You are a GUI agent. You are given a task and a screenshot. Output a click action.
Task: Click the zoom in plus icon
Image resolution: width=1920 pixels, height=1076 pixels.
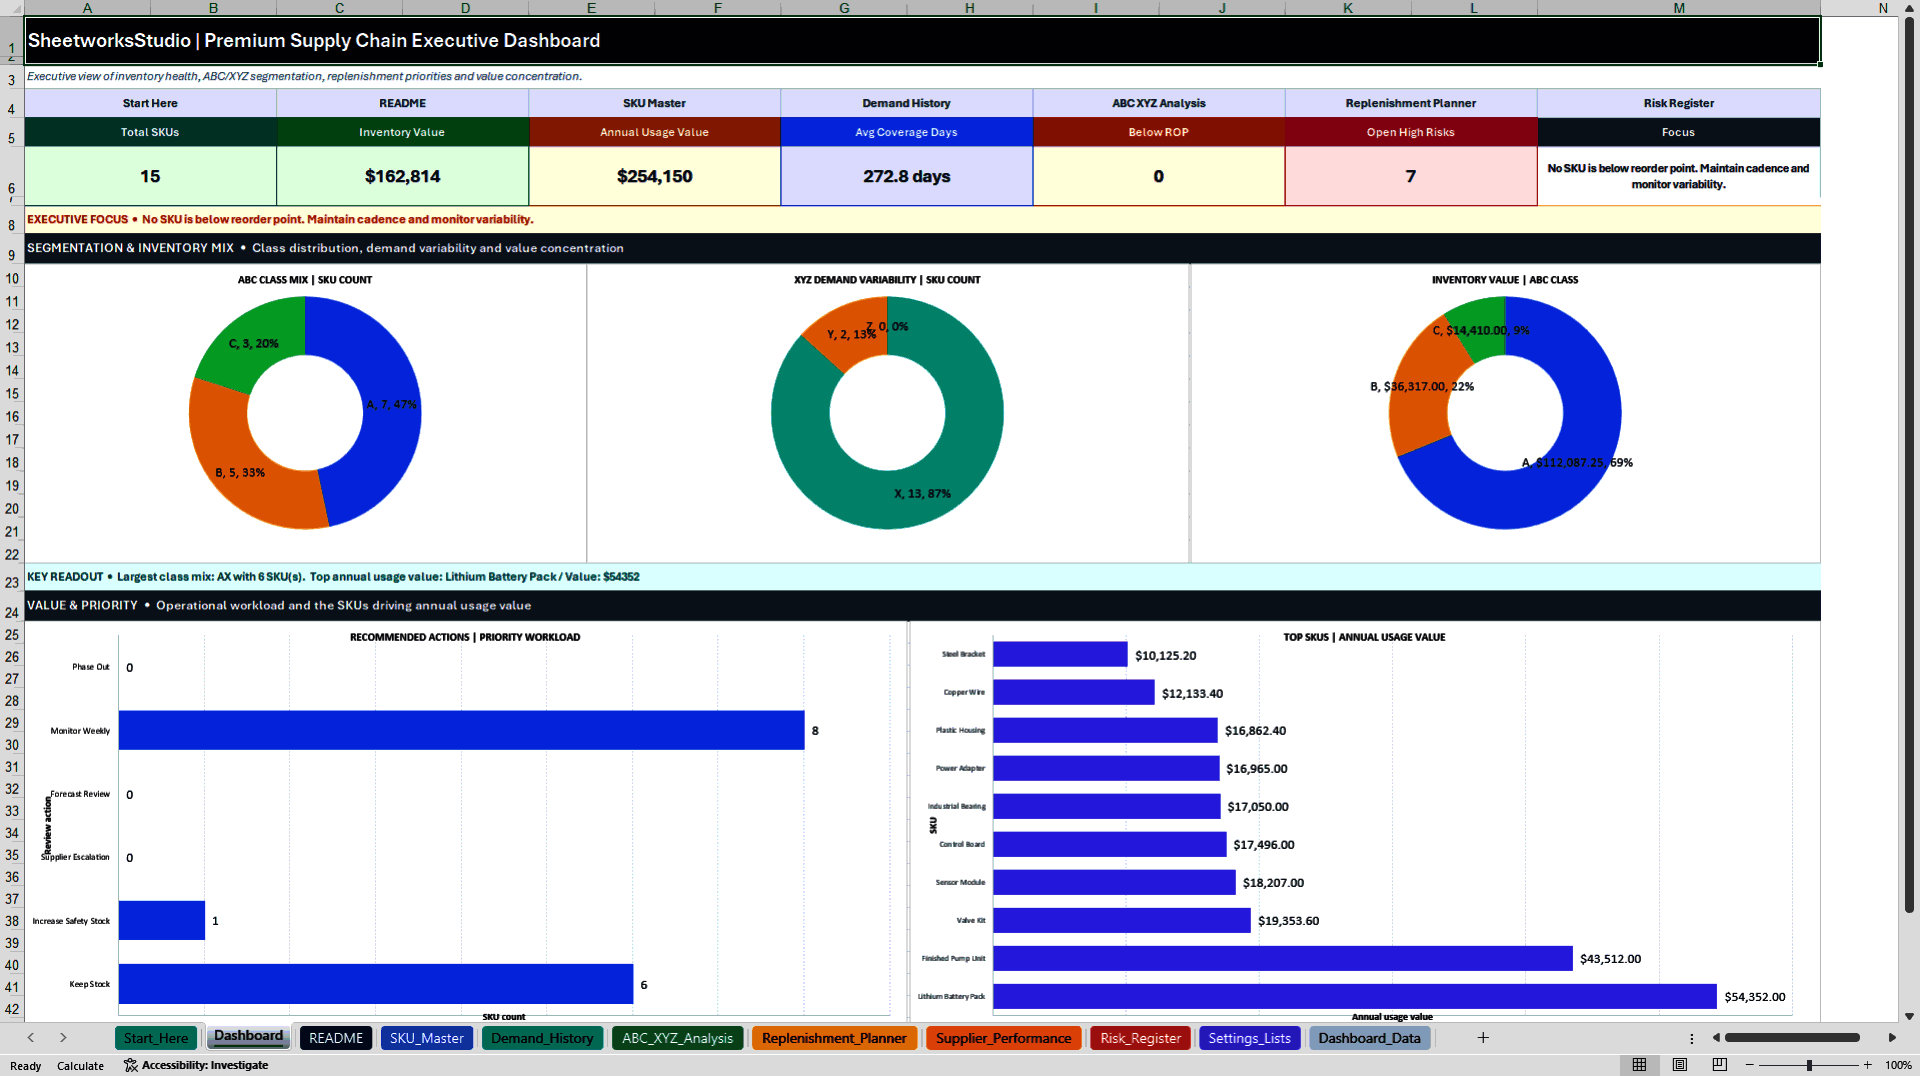pos(1867,1065)
